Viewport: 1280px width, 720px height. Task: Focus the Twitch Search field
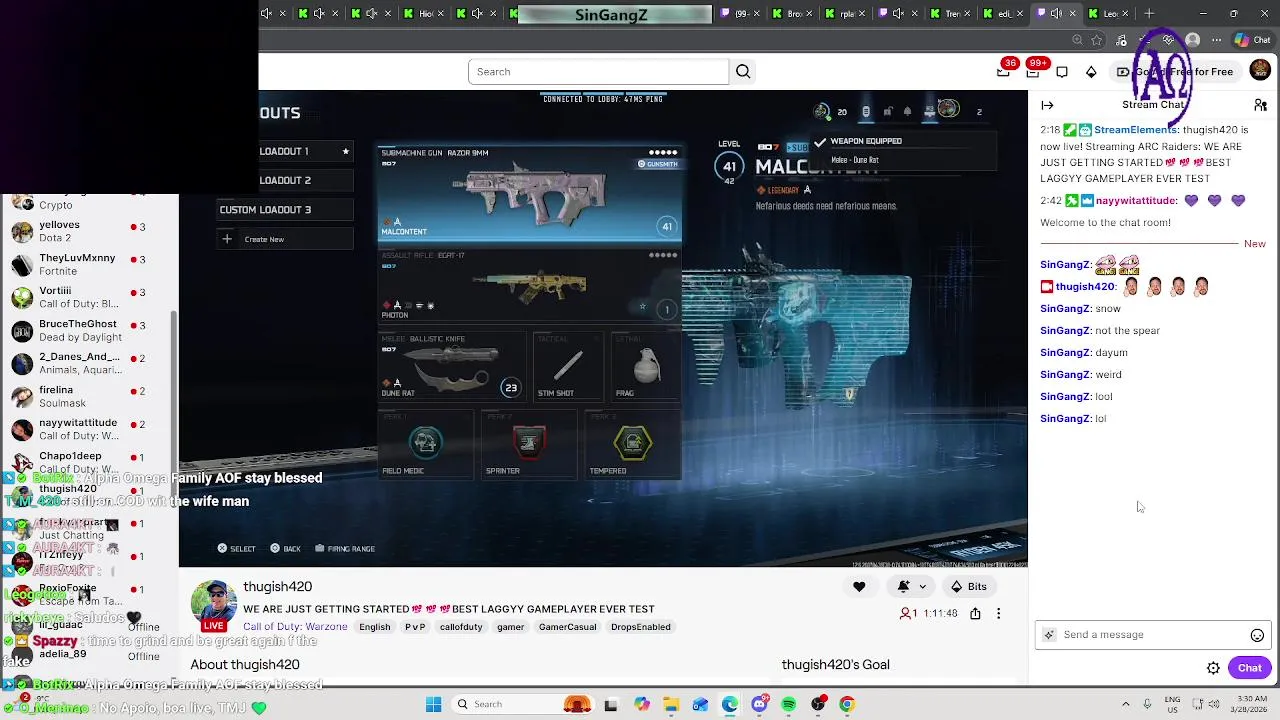pos(598,72)
